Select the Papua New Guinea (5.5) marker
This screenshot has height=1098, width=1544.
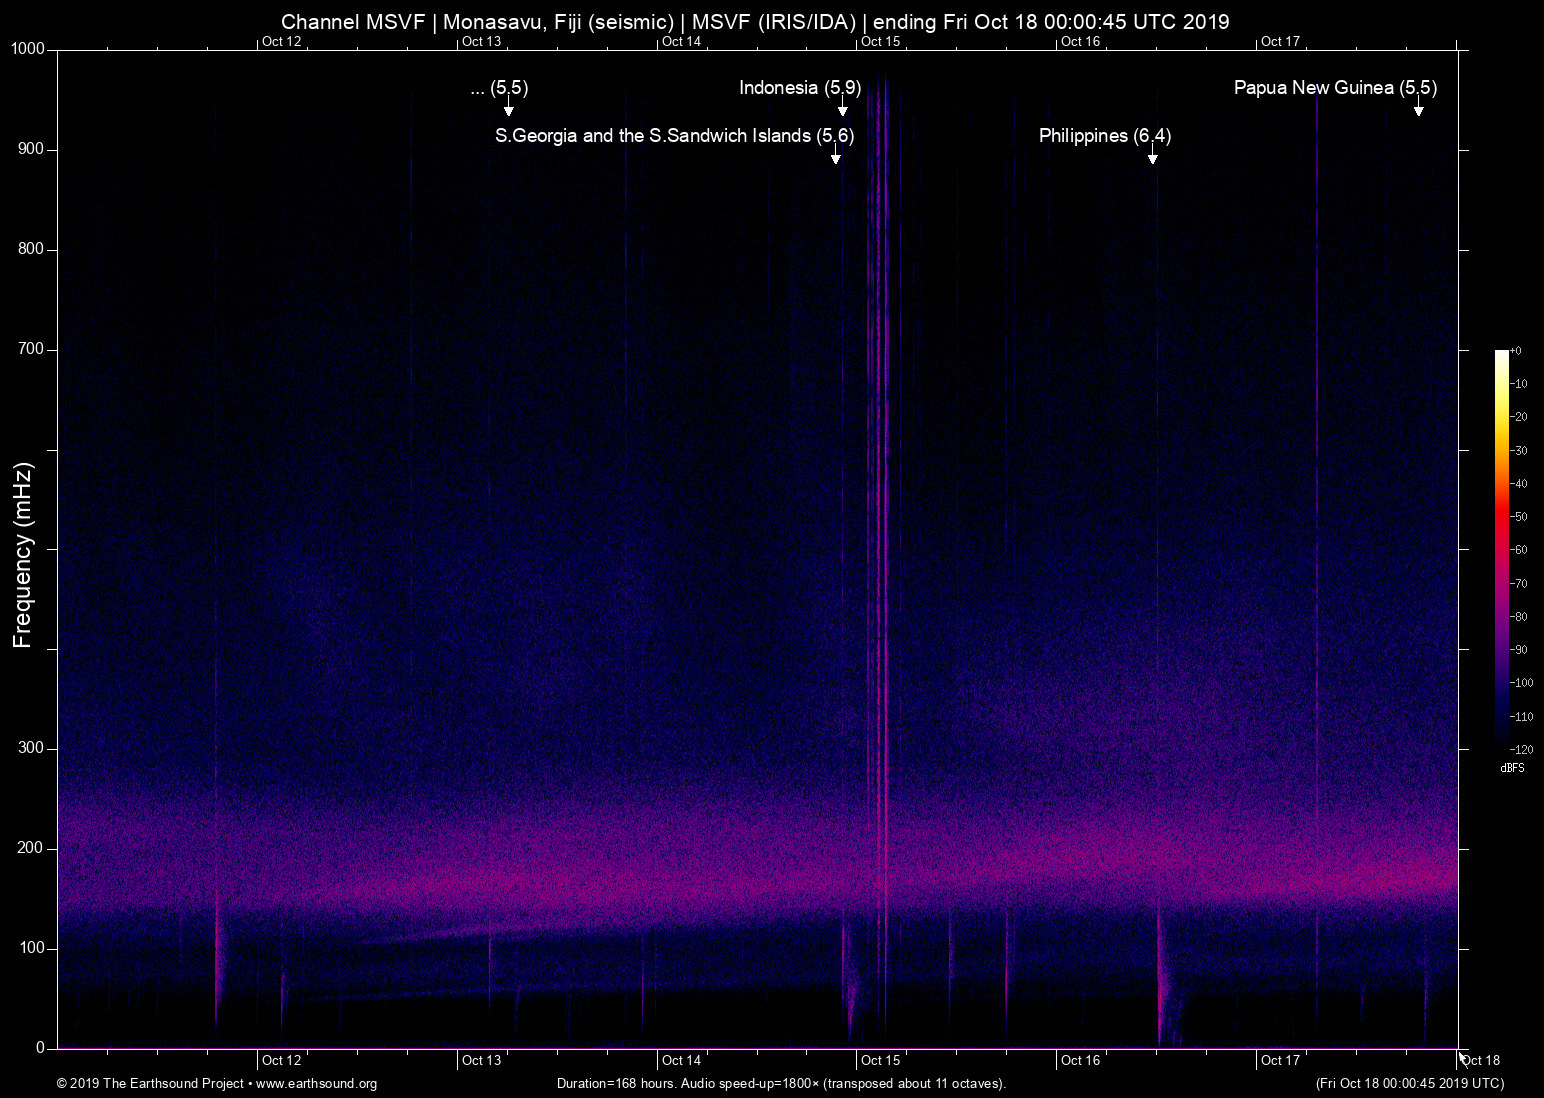(x=1418, y=110)
